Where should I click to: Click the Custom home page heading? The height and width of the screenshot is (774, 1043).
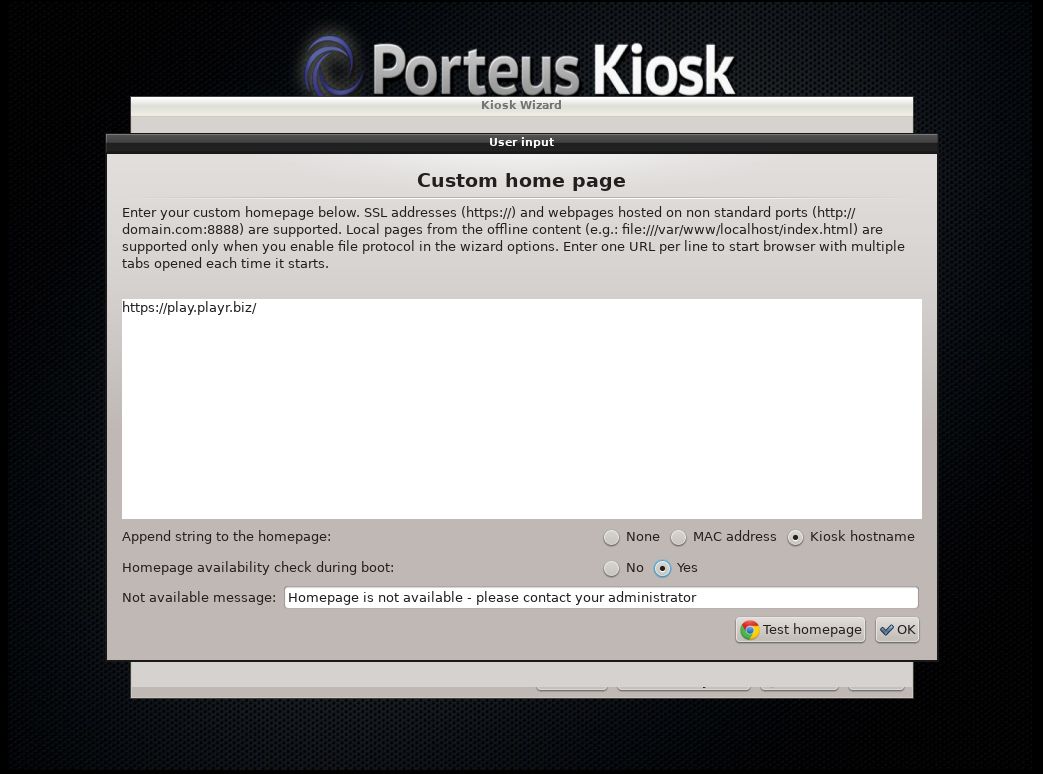pos(521,181)
